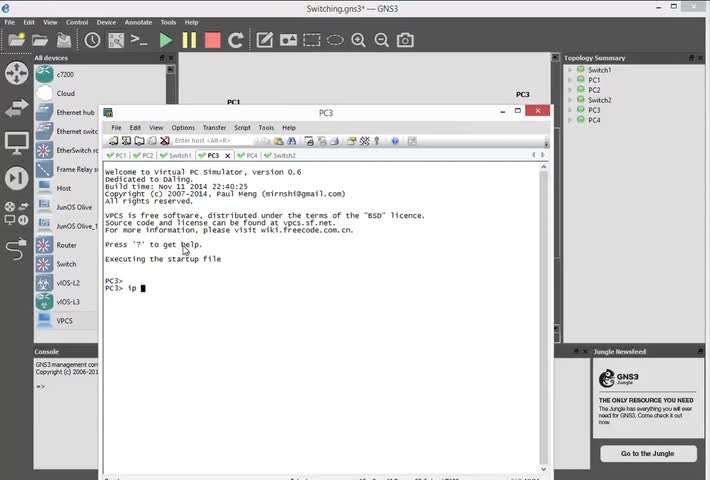Click the terminal scrollbar down arrow

pos(543,469)
